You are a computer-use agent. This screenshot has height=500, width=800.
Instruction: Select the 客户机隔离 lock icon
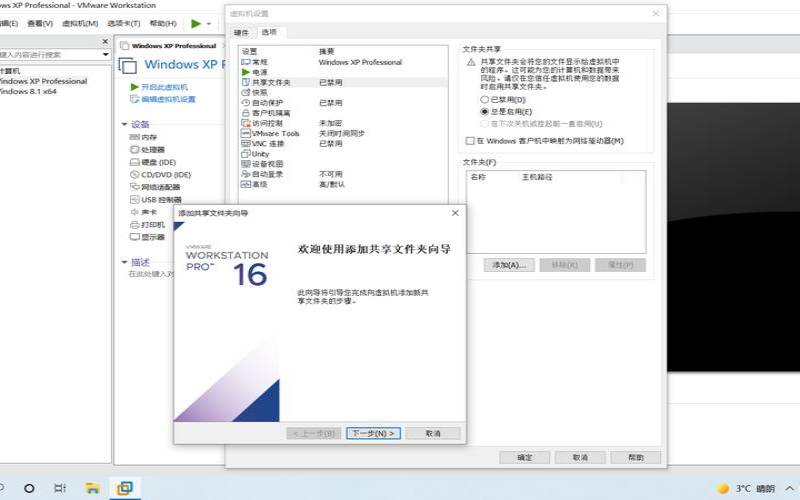[x=245, y=113]
